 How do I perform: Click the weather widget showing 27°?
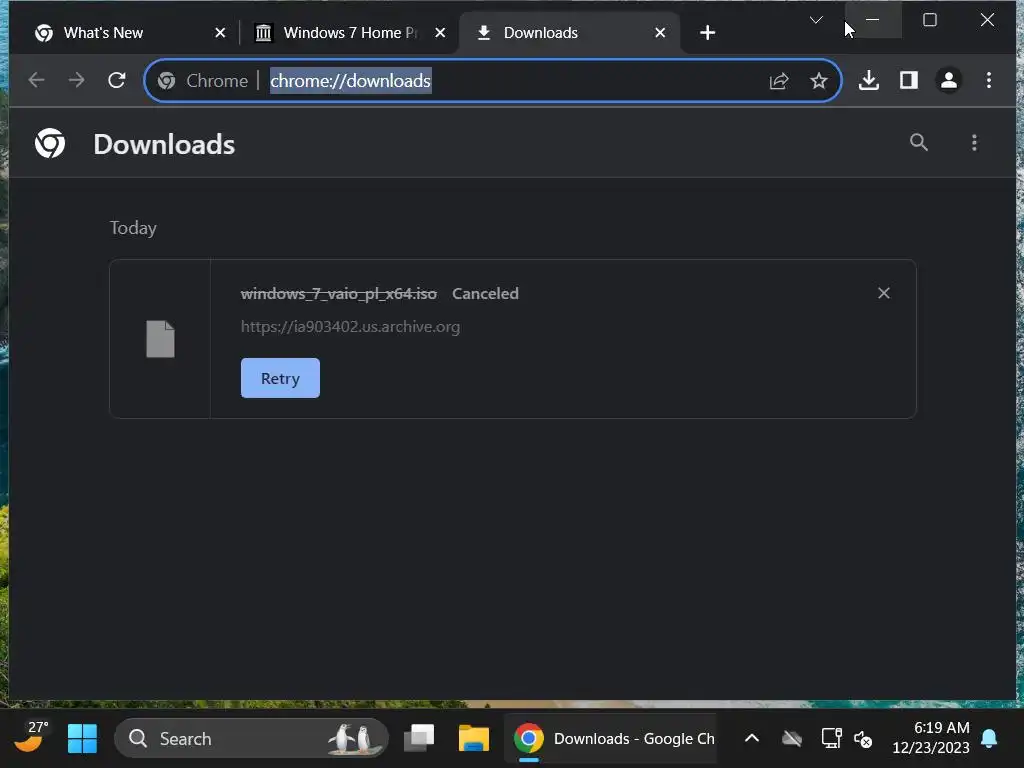point(30,737)
